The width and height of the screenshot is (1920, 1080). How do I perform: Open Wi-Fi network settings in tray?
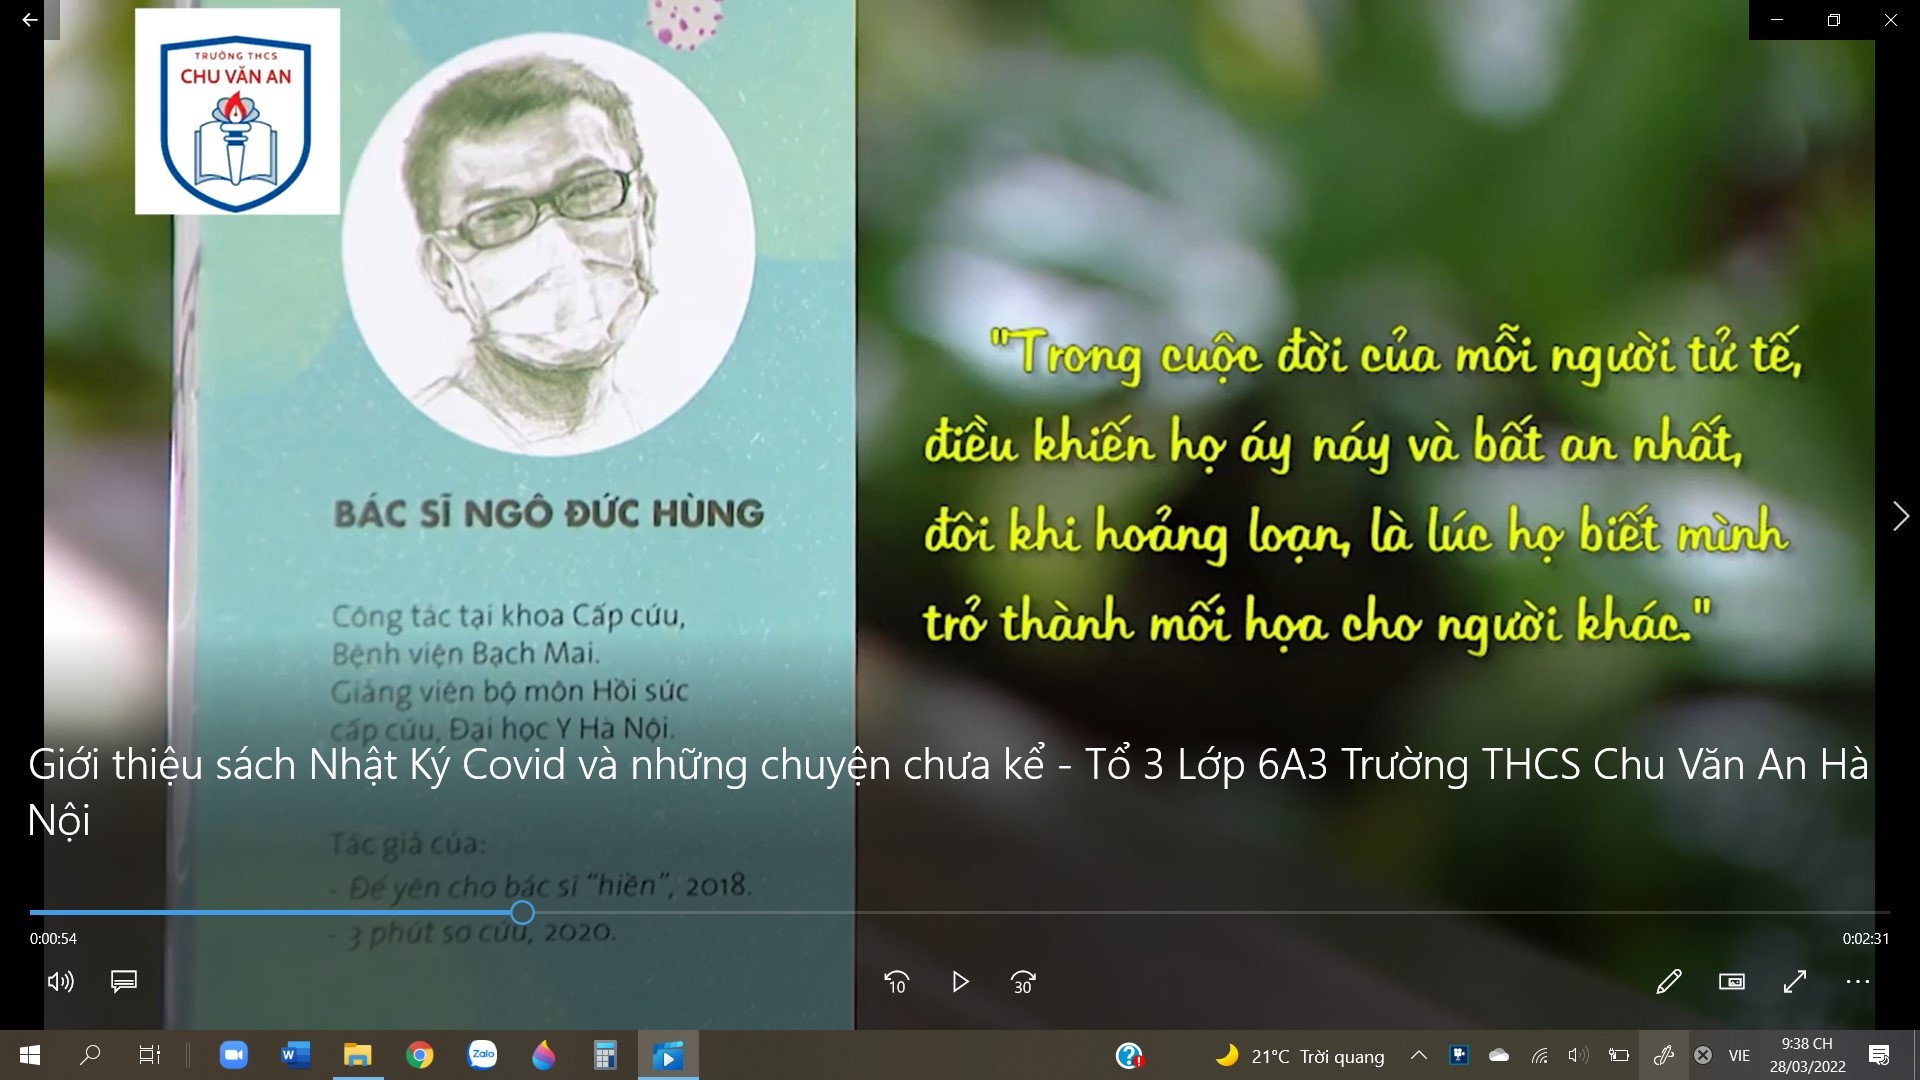click(x=1540, y=1055)
